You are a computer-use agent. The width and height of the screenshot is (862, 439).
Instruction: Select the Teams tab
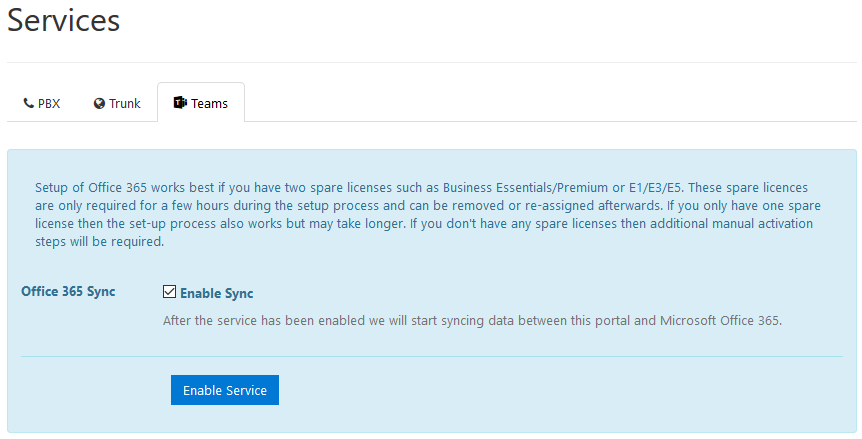201,103
